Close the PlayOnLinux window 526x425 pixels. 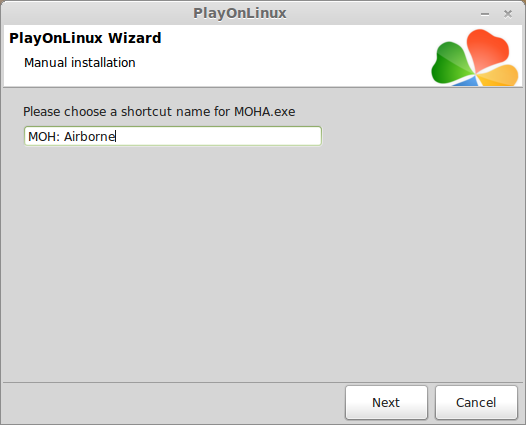(x=508, y=14)
